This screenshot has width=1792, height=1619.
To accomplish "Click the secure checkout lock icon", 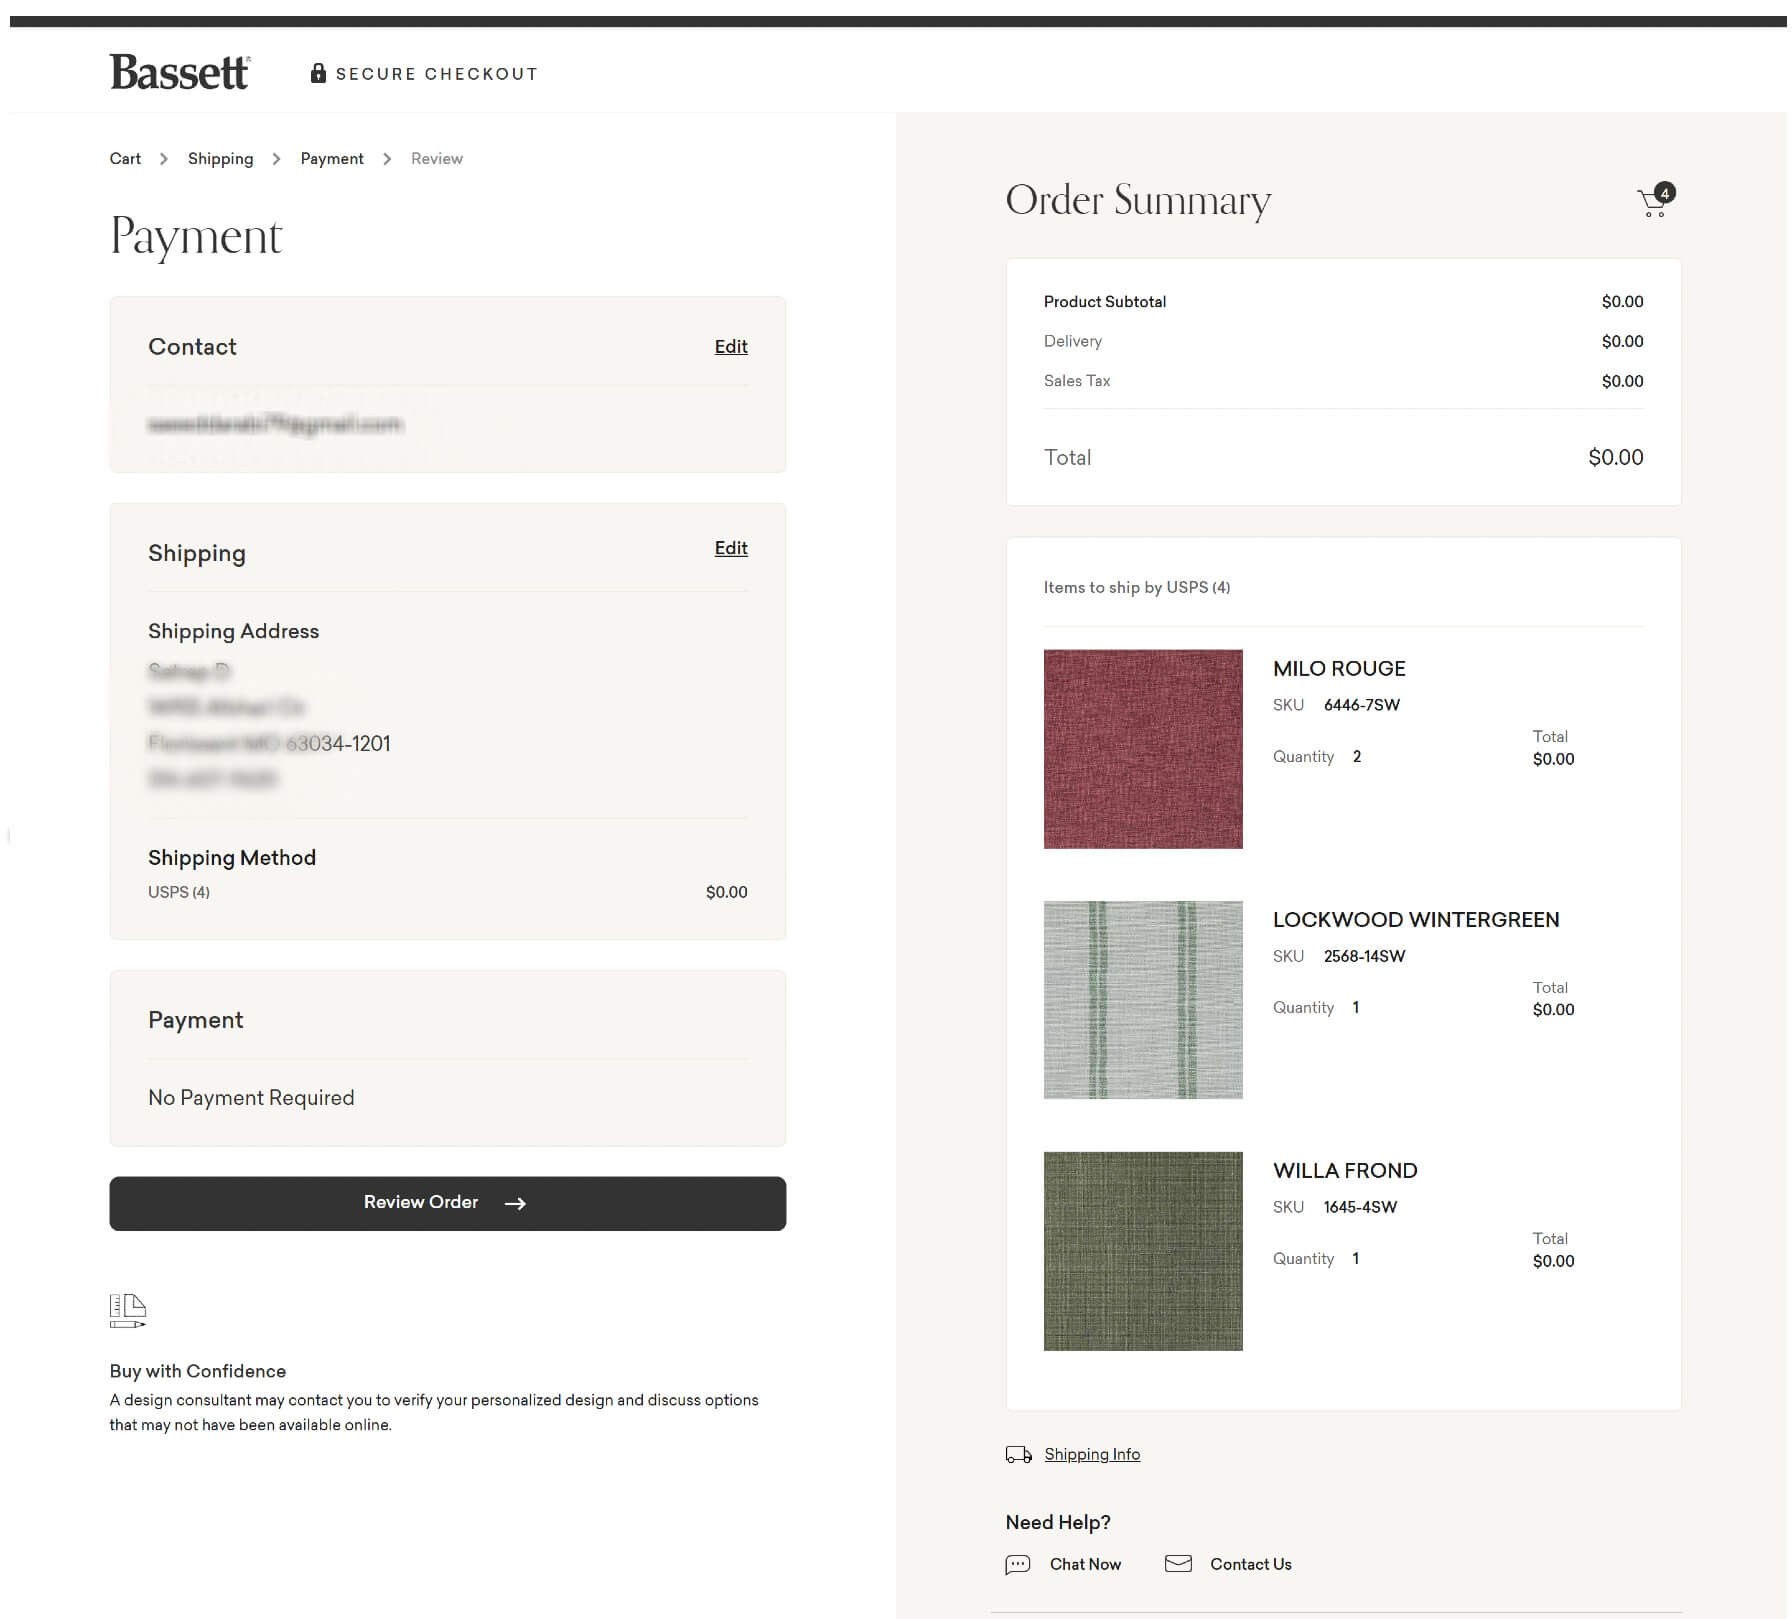I will tap(318, 73).
